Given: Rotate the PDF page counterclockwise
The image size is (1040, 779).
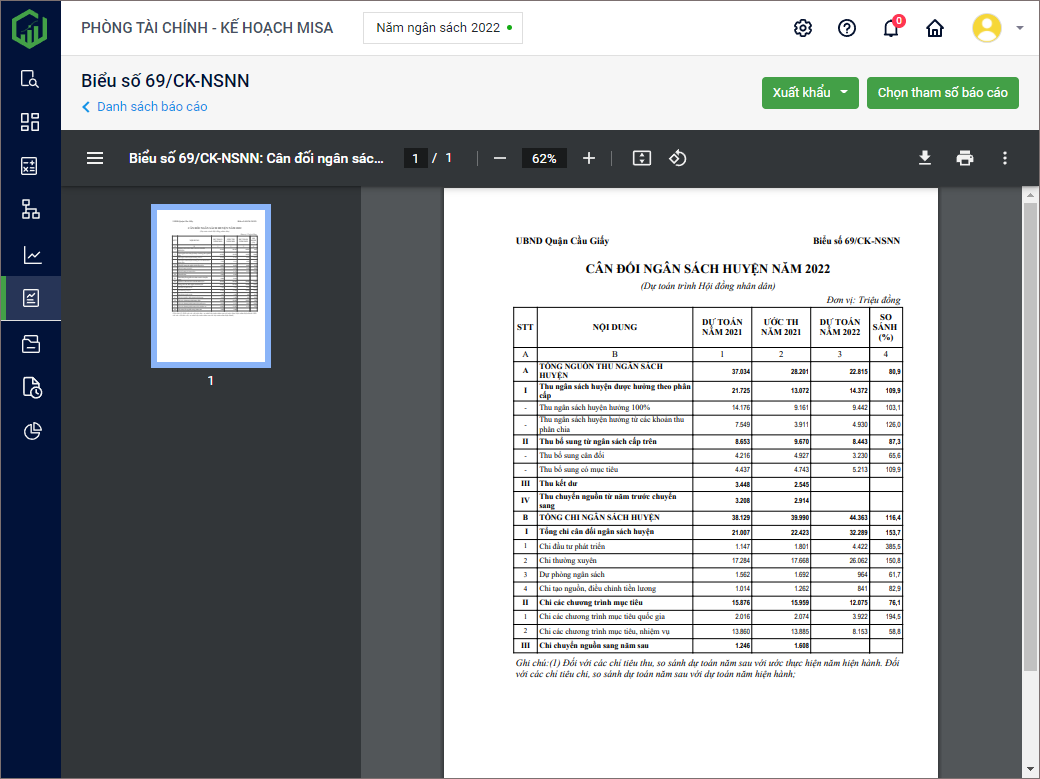Looking at the screenshot, I should pos(678,158).
